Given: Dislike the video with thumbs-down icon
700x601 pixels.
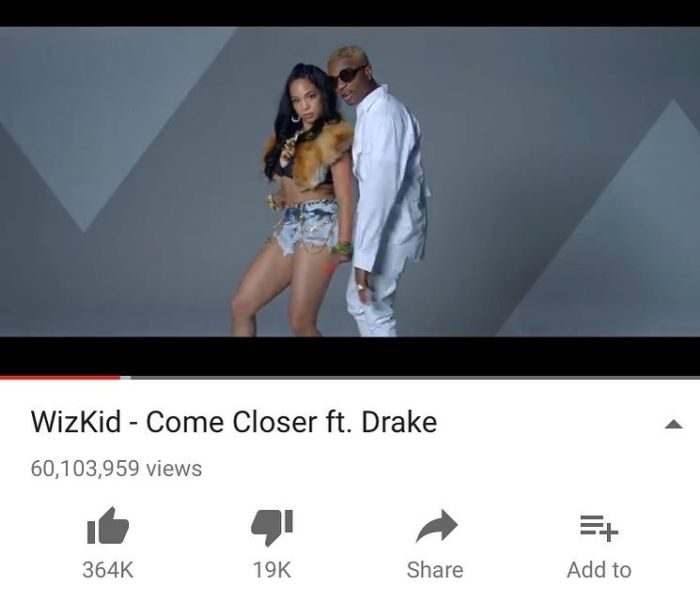Looking at the screenshot, I should (272, 527).
